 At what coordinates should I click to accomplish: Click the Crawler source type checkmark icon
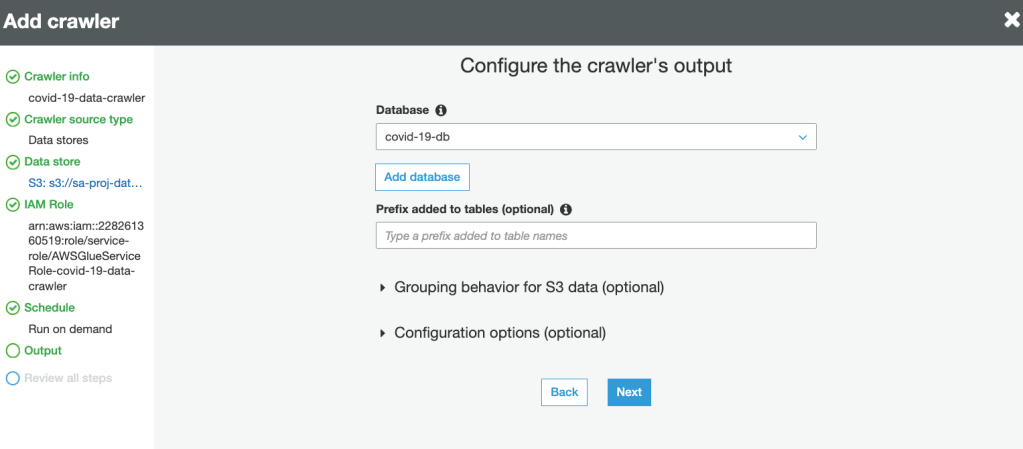click(13, 120)
